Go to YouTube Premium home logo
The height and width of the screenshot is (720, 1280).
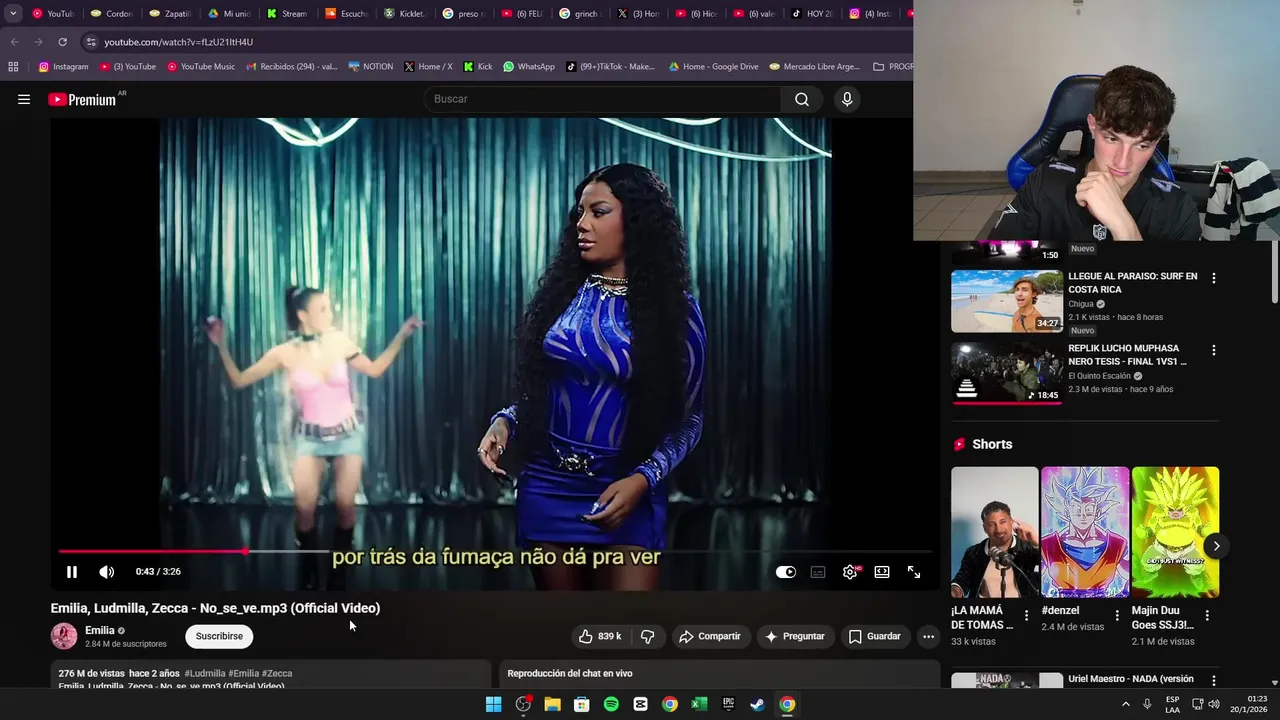click(x=82, y=99)
